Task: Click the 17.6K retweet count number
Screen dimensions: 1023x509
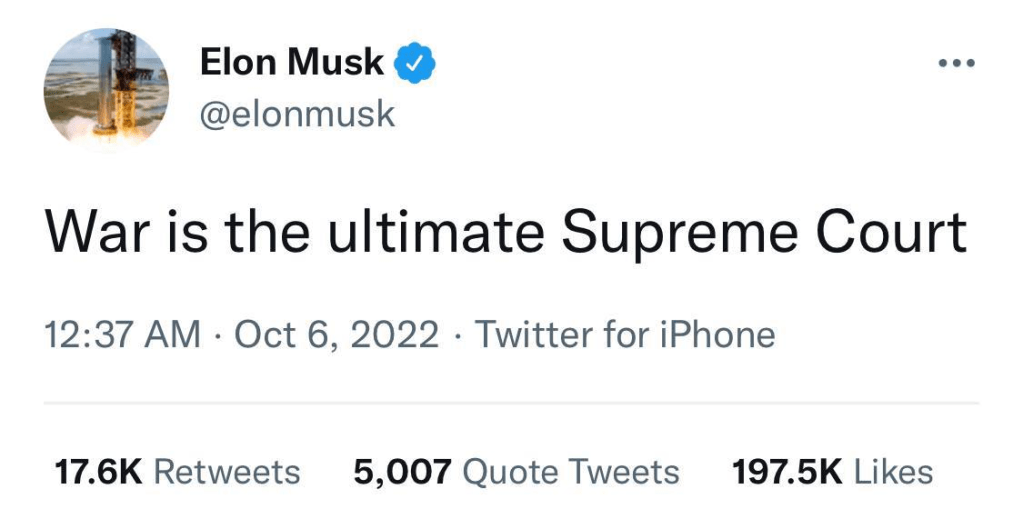Action: [x=98, y=472]
